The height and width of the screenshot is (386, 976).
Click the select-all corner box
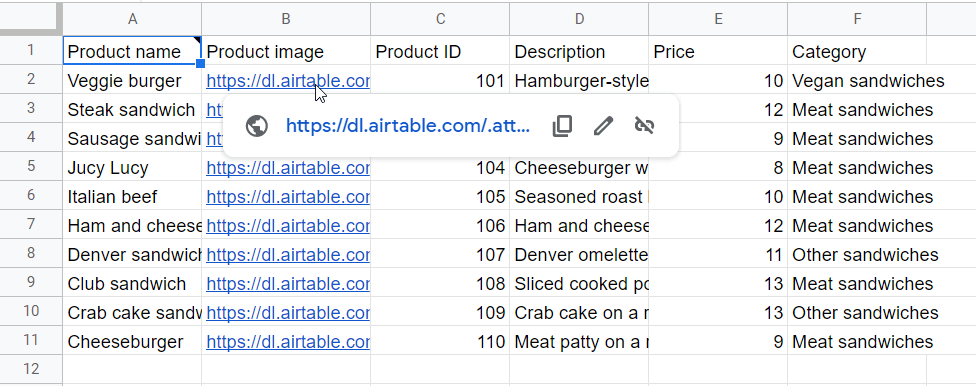[31, 19]
